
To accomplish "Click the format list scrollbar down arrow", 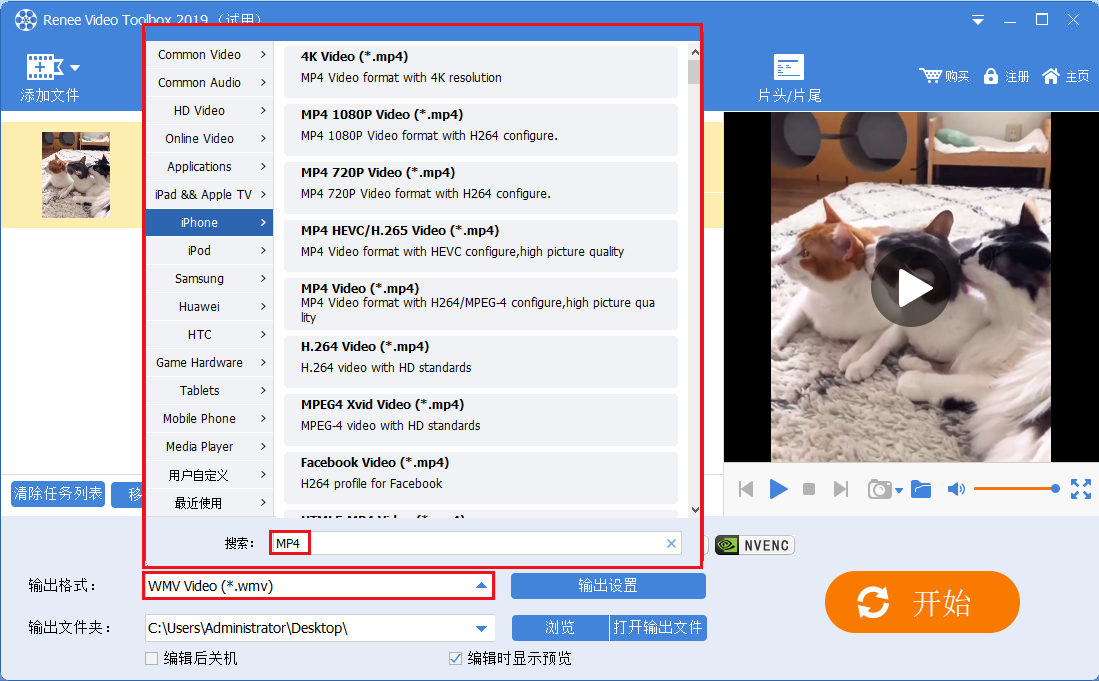I will pos(695,510).
